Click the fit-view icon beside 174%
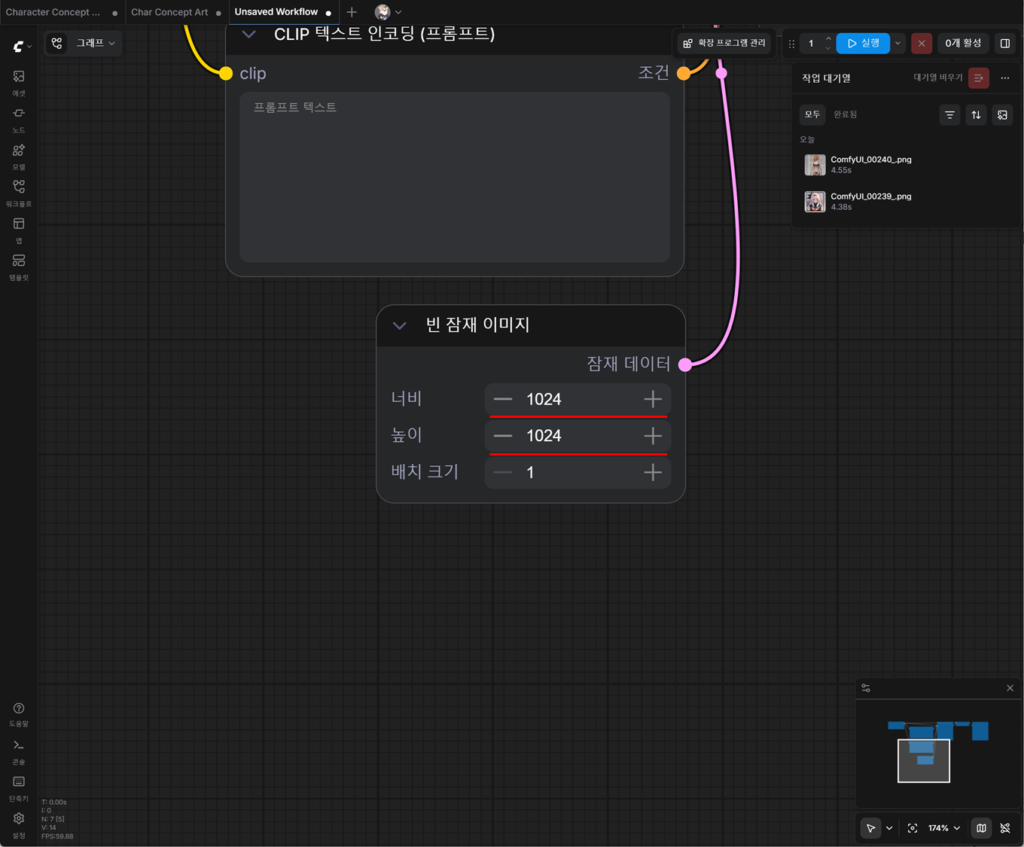Screen dimensions: 1024x847 912,828
